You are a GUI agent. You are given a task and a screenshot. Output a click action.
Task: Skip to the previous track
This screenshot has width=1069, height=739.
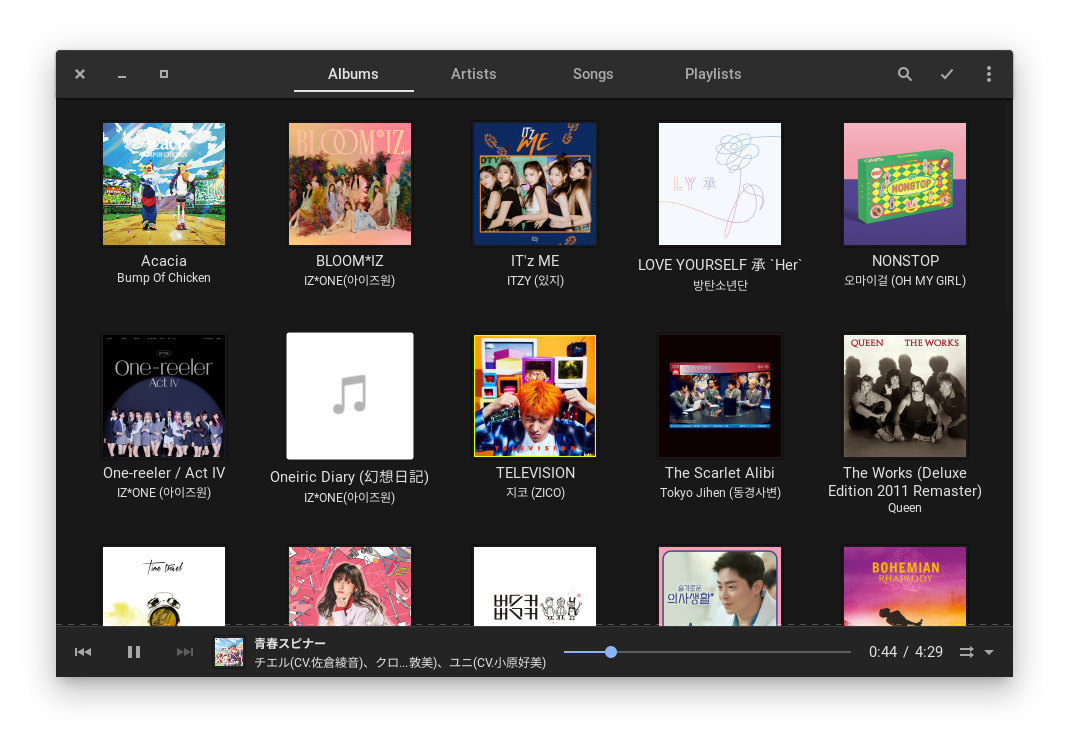coord(83,652)
